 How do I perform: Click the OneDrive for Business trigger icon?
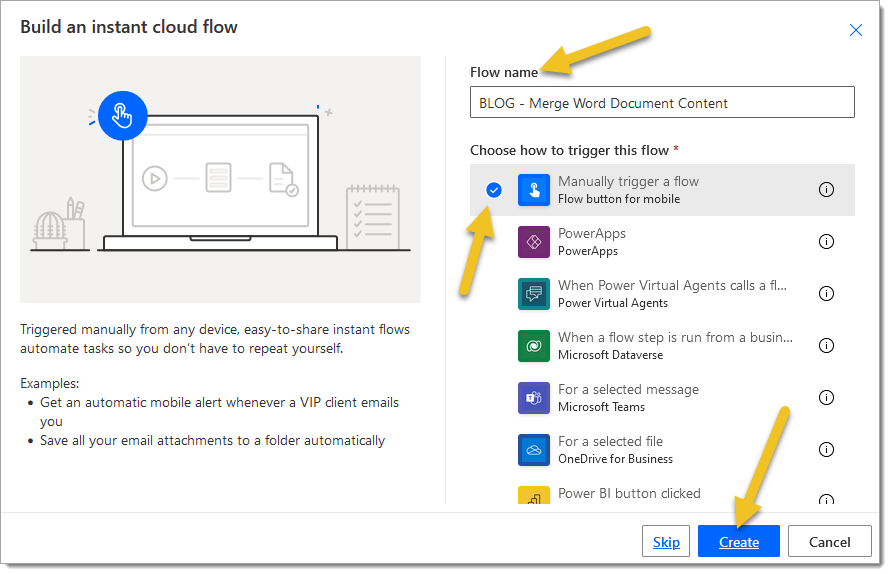tap(534, 450)
